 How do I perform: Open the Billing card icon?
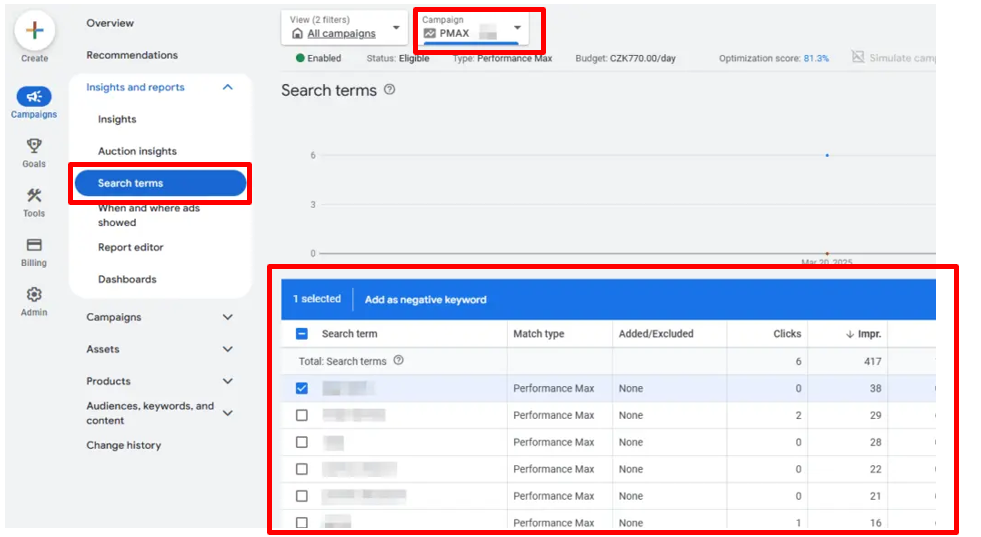(x=34, y=245)
